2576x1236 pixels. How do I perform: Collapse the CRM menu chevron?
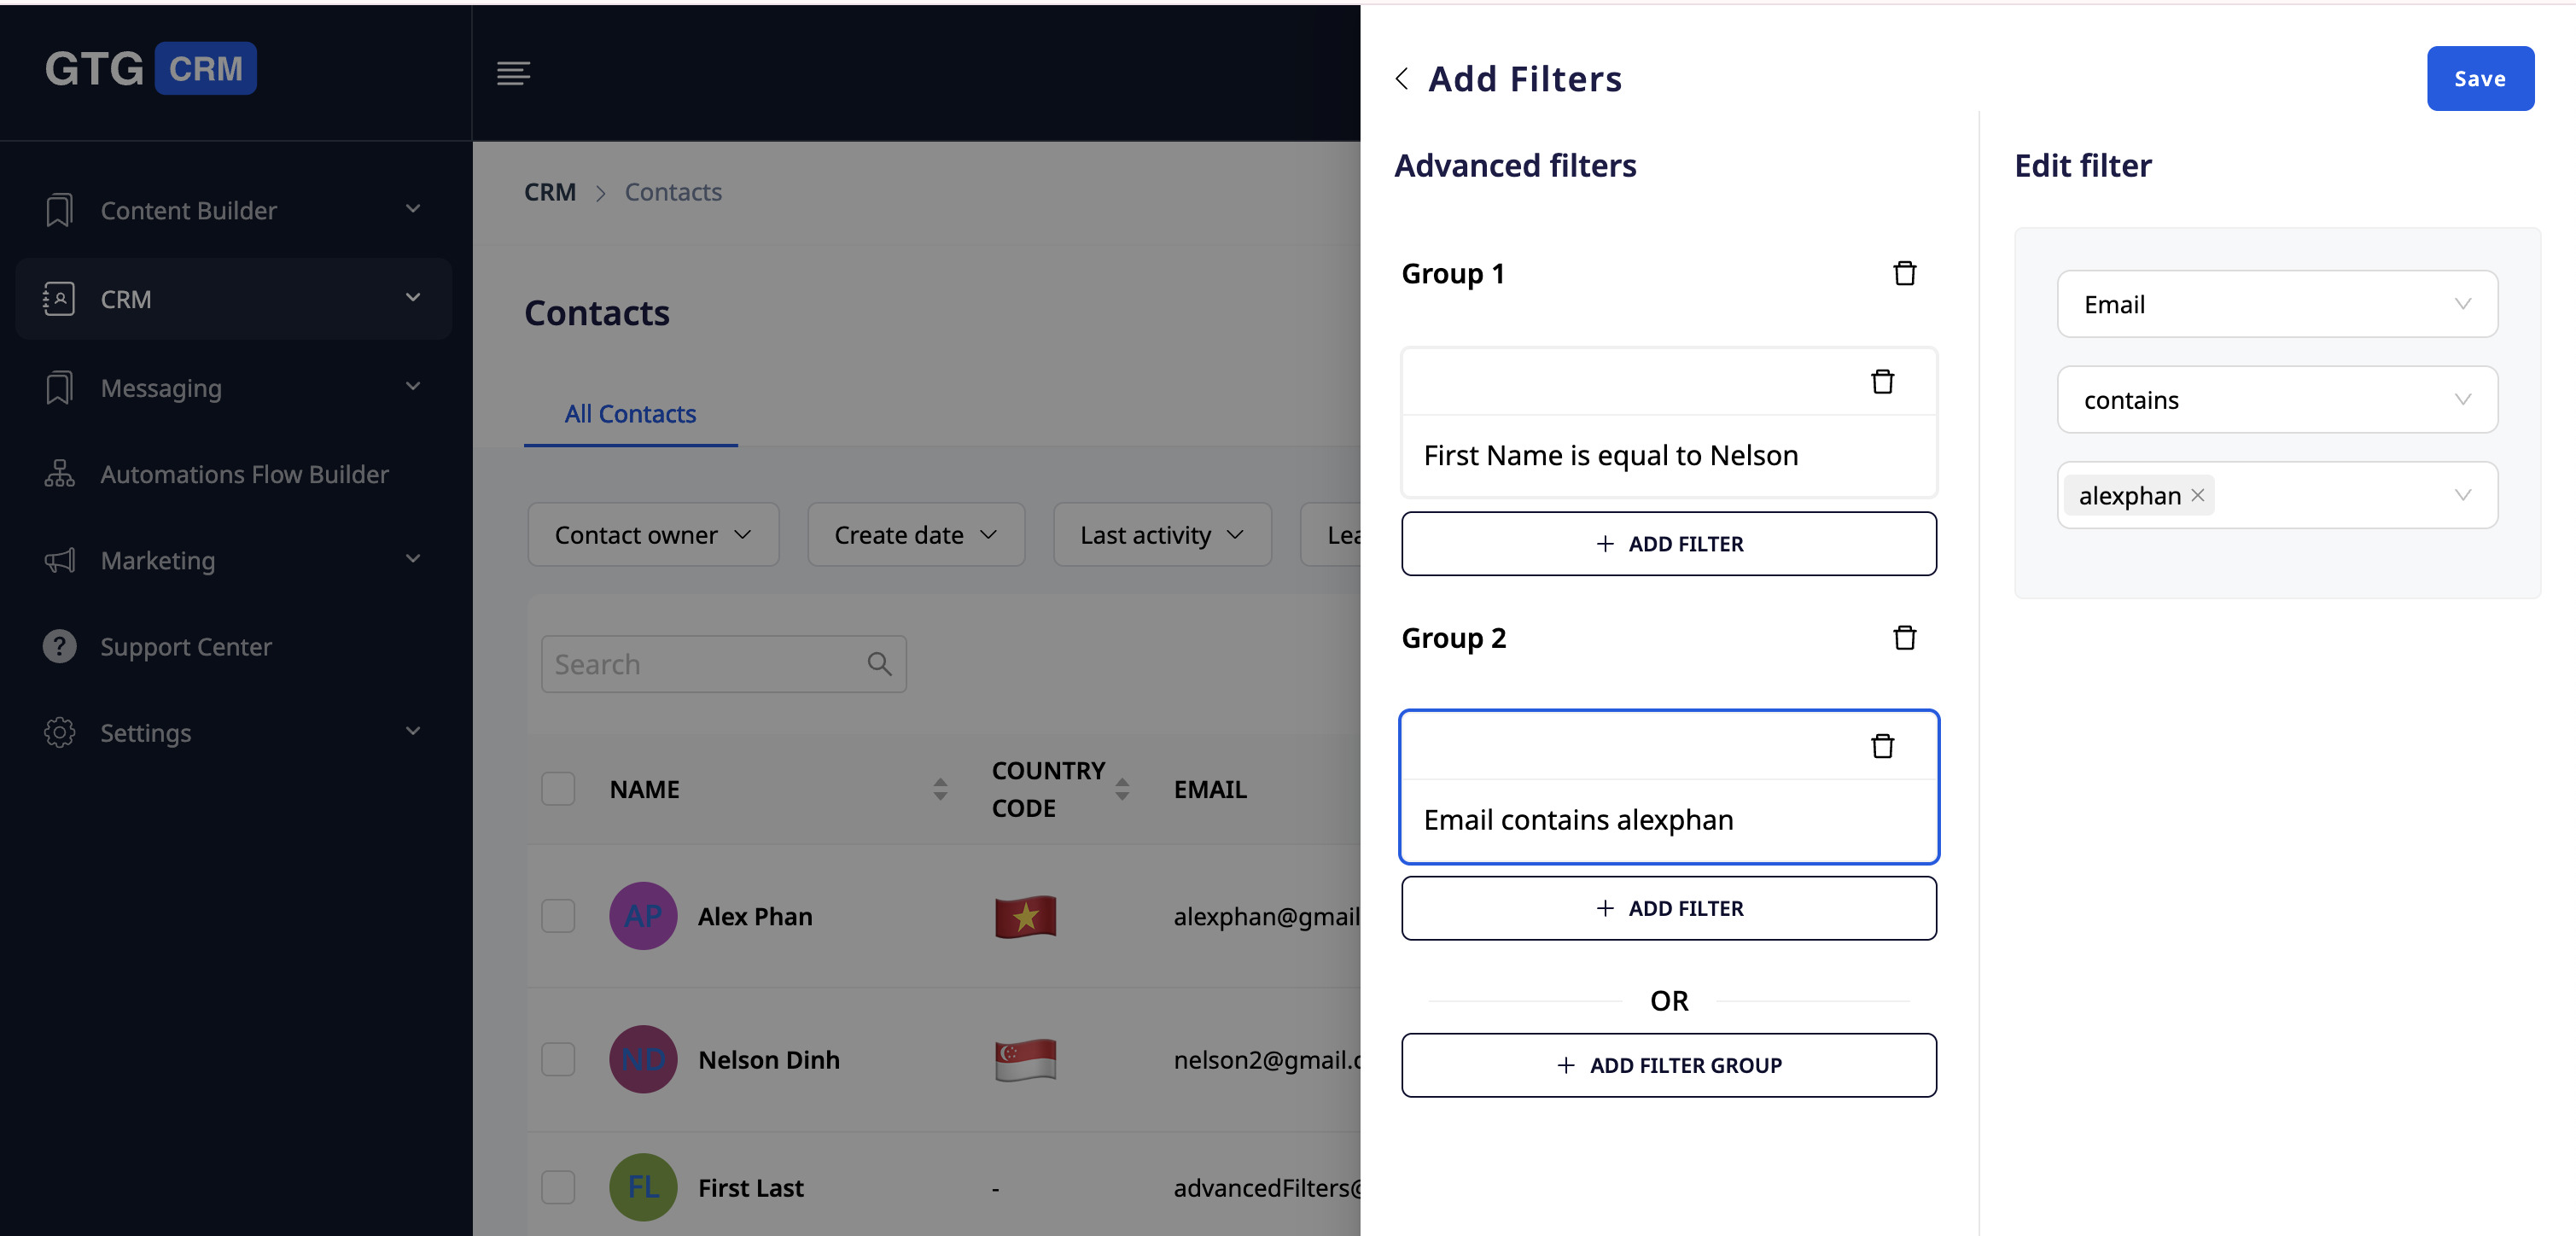coord(413,297)
